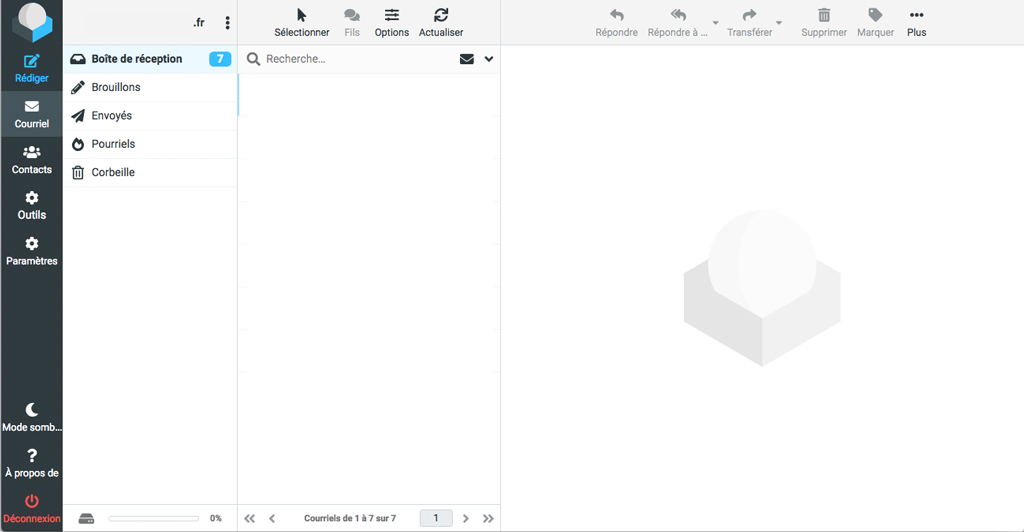Open the Contacts section
This screenshot has height=532, width=1024.
coord(31,160)
